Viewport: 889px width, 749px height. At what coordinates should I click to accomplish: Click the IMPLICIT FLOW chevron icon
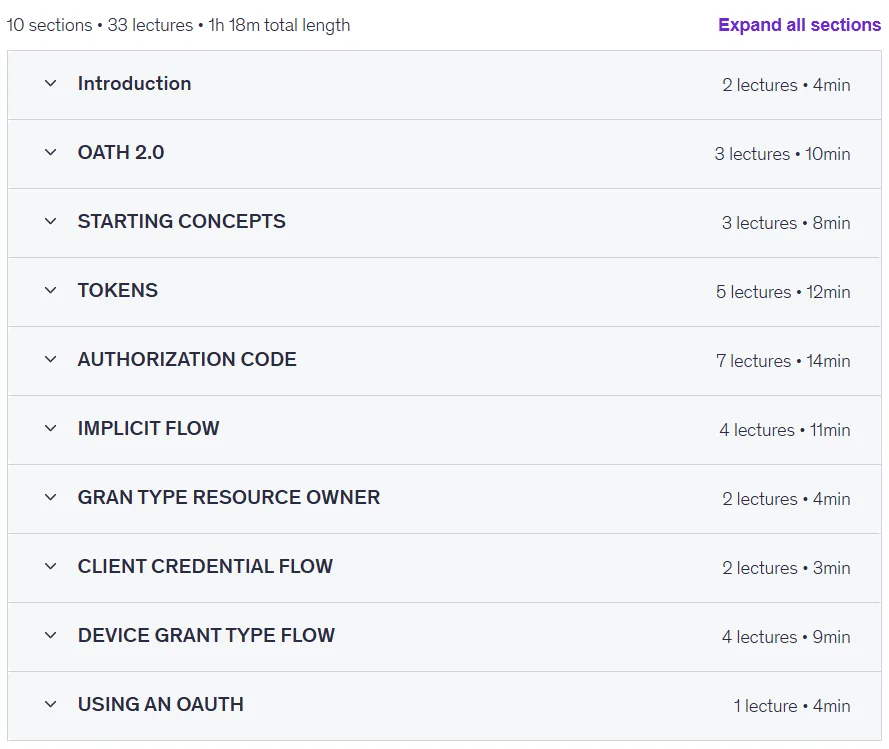[50, 428]
